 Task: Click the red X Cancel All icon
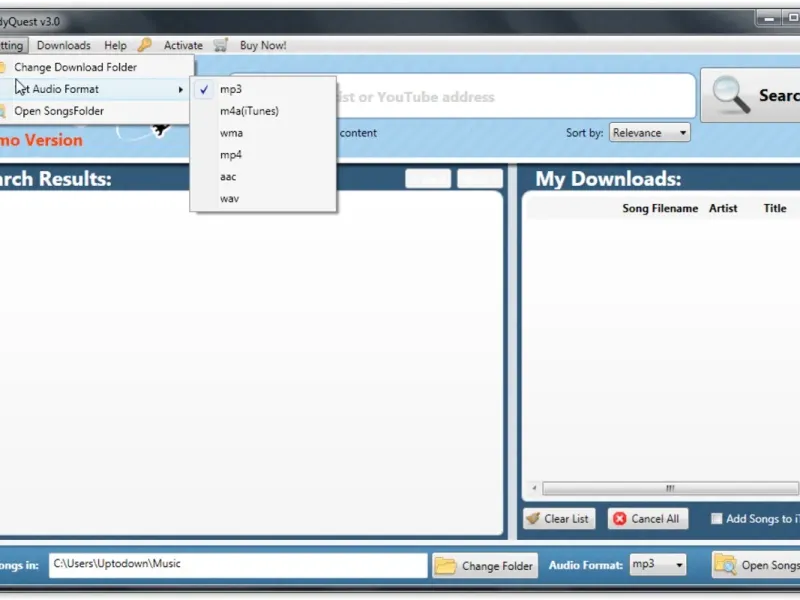pyautogui.click(x=619, y=518)
